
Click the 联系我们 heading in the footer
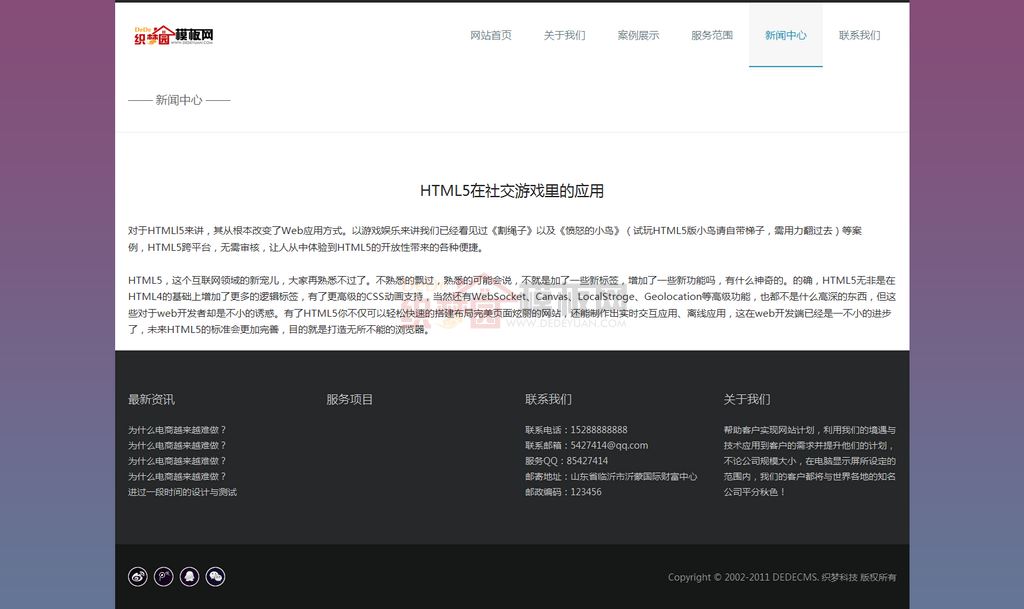click(548, 399)
